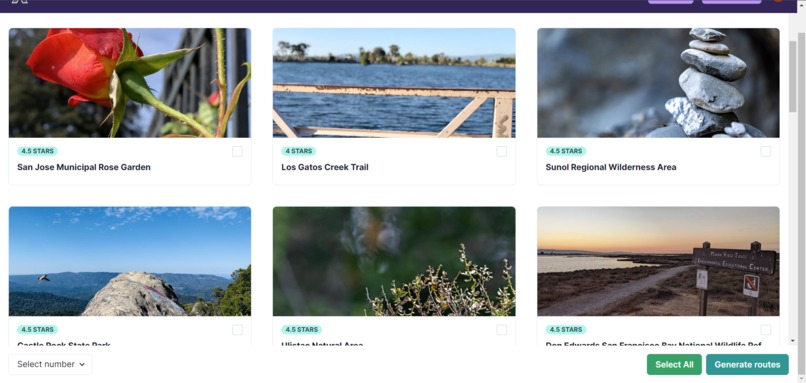This screenshot has height=383, width=806.
Task: Click the 4 STARS badge on Los Gatos Creek Trail
Action: (x=298, y=151)
